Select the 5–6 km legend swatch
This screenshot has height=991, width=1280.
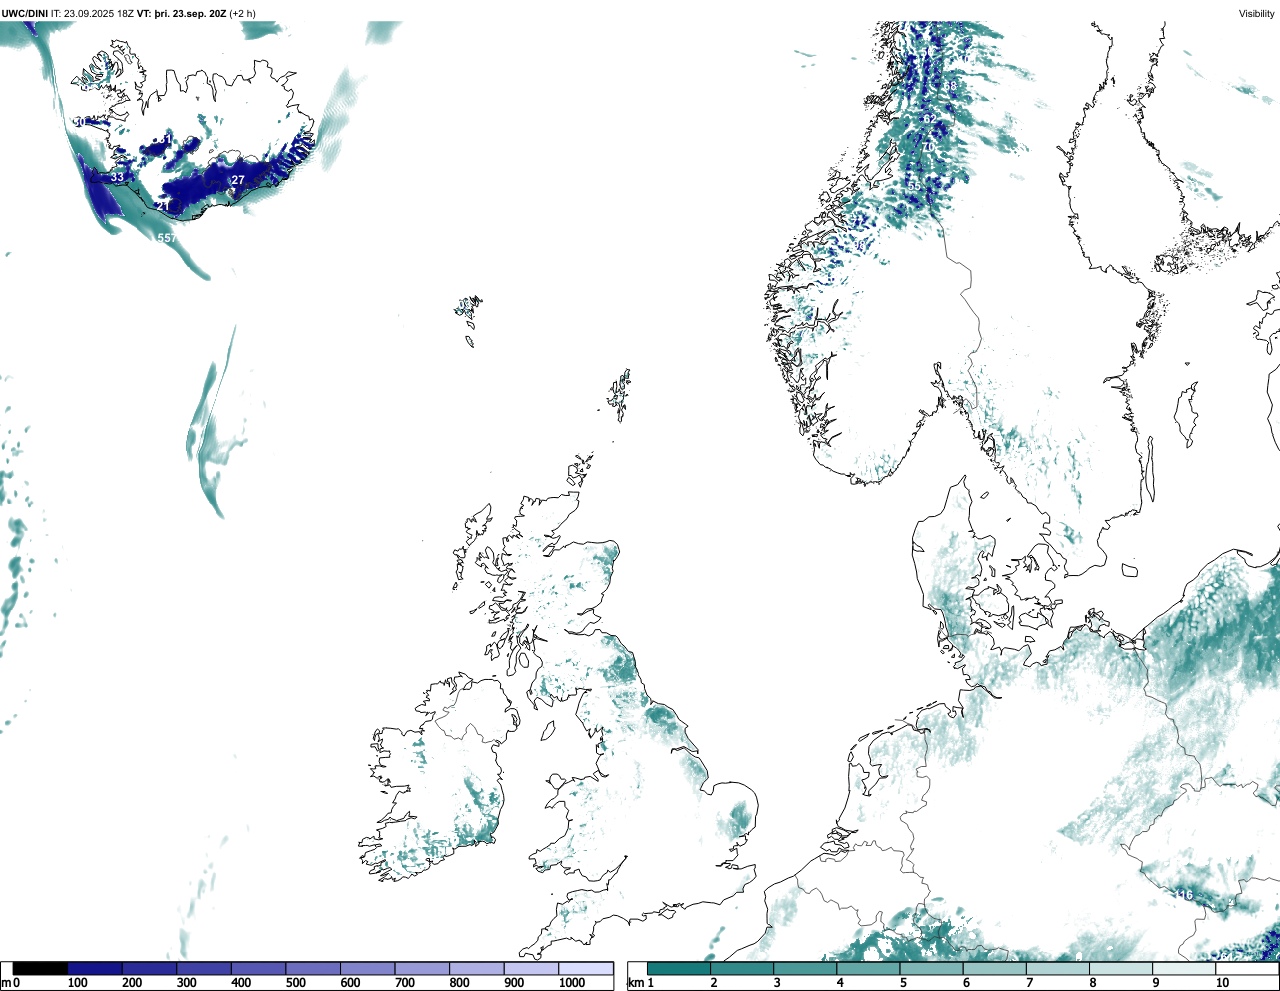932,968
